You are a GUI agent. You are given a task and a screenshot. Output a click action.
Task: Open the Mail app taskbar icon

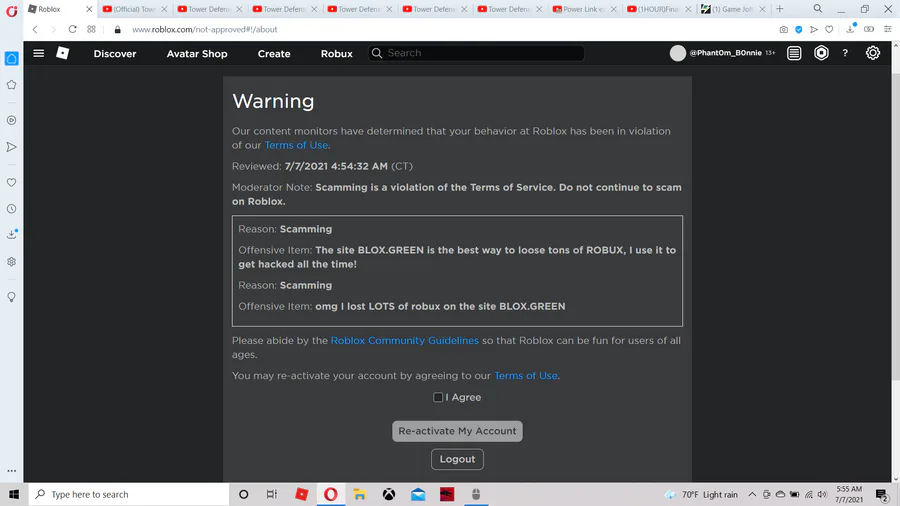tap(418, 494)
